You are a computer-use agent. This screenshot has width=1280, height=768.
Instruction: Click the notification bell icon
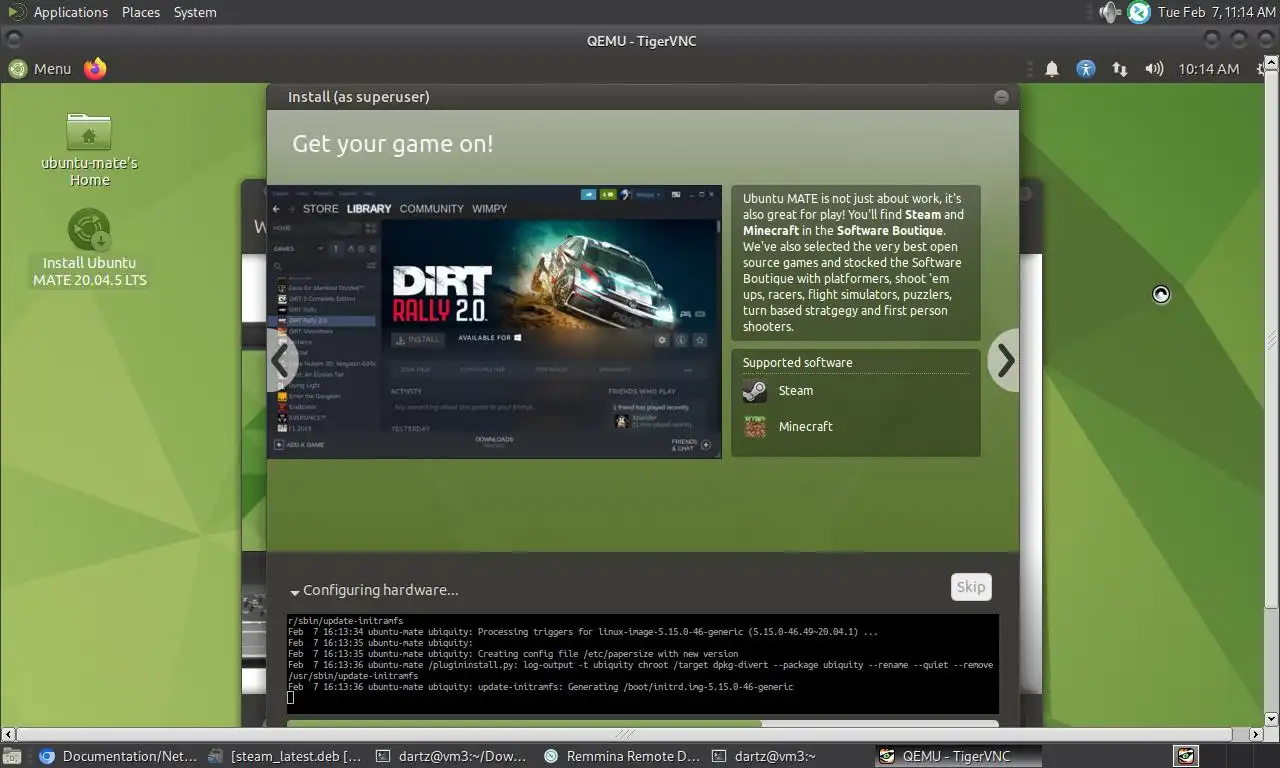pyautogui.click(x=1052, y=69)
